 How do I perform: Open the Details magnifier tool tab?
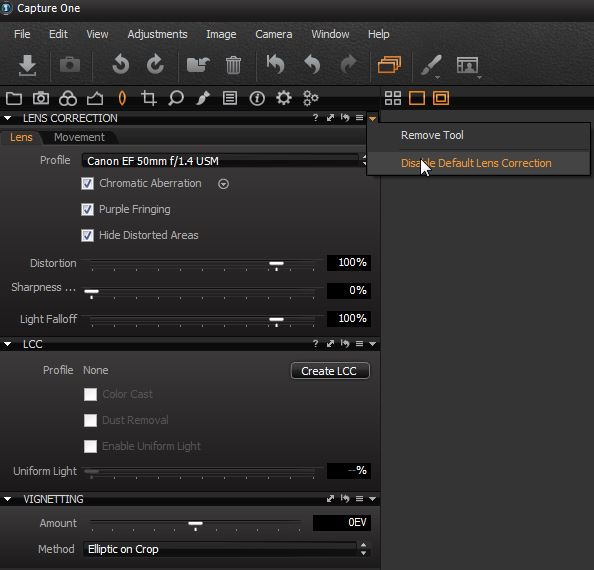[176, 98]
